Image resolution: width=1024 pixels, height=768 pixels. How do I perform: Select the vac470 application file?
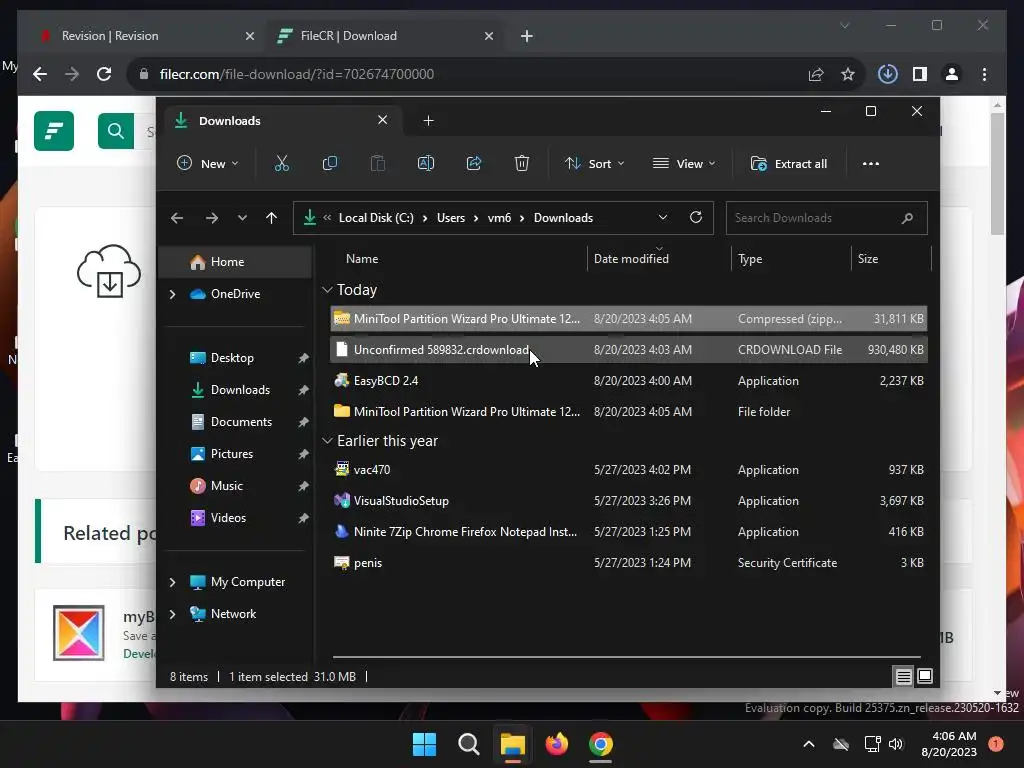point(628,470)
